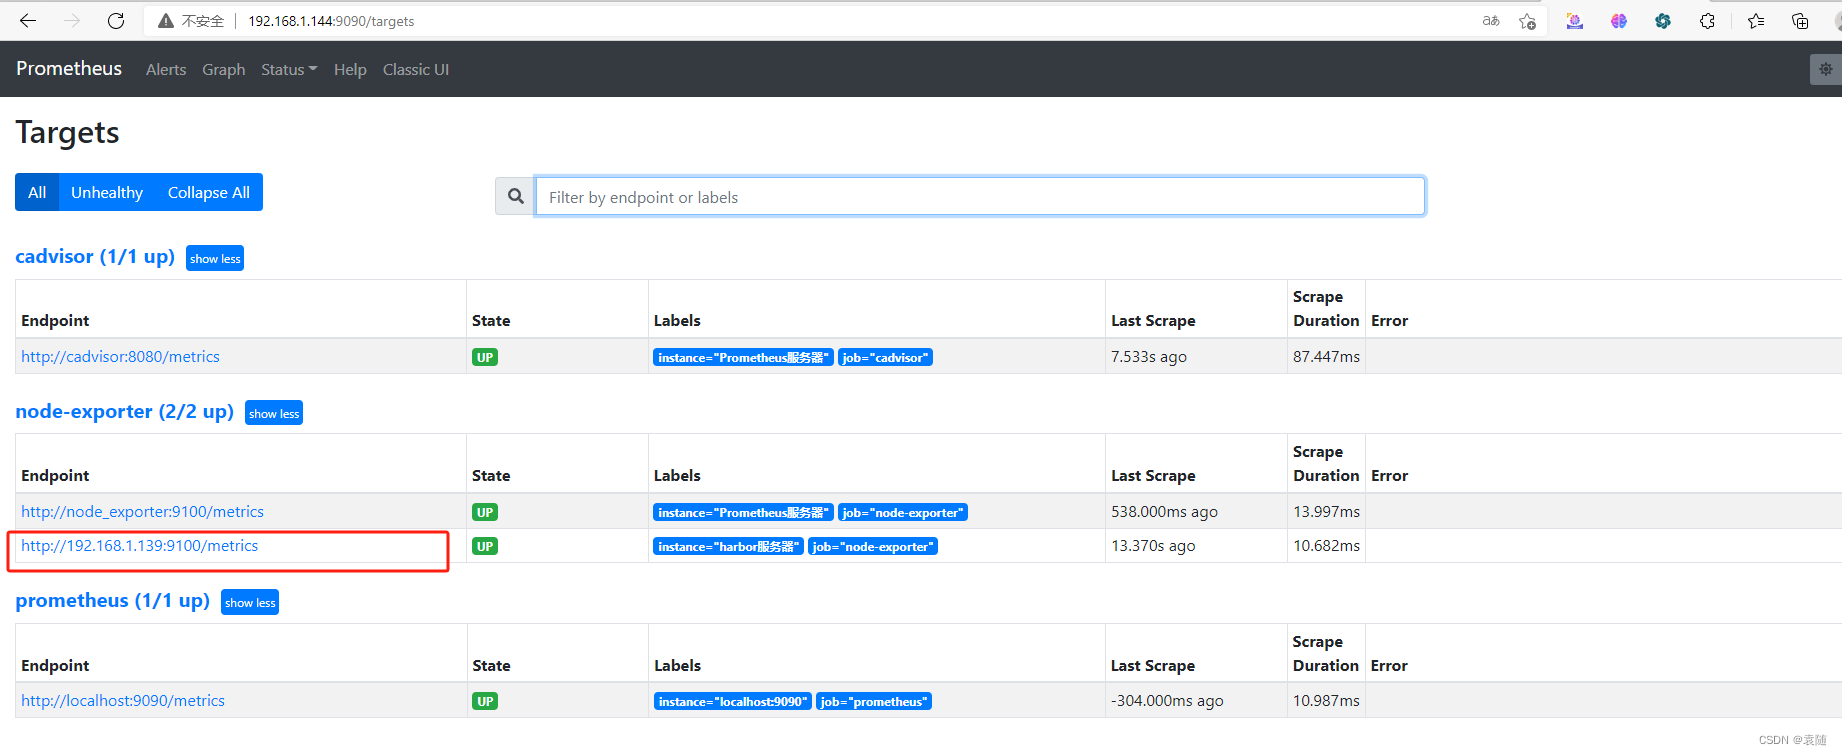Go back to the previous browser page
This screenshot has width=1842, height=755.
(28, 20)
